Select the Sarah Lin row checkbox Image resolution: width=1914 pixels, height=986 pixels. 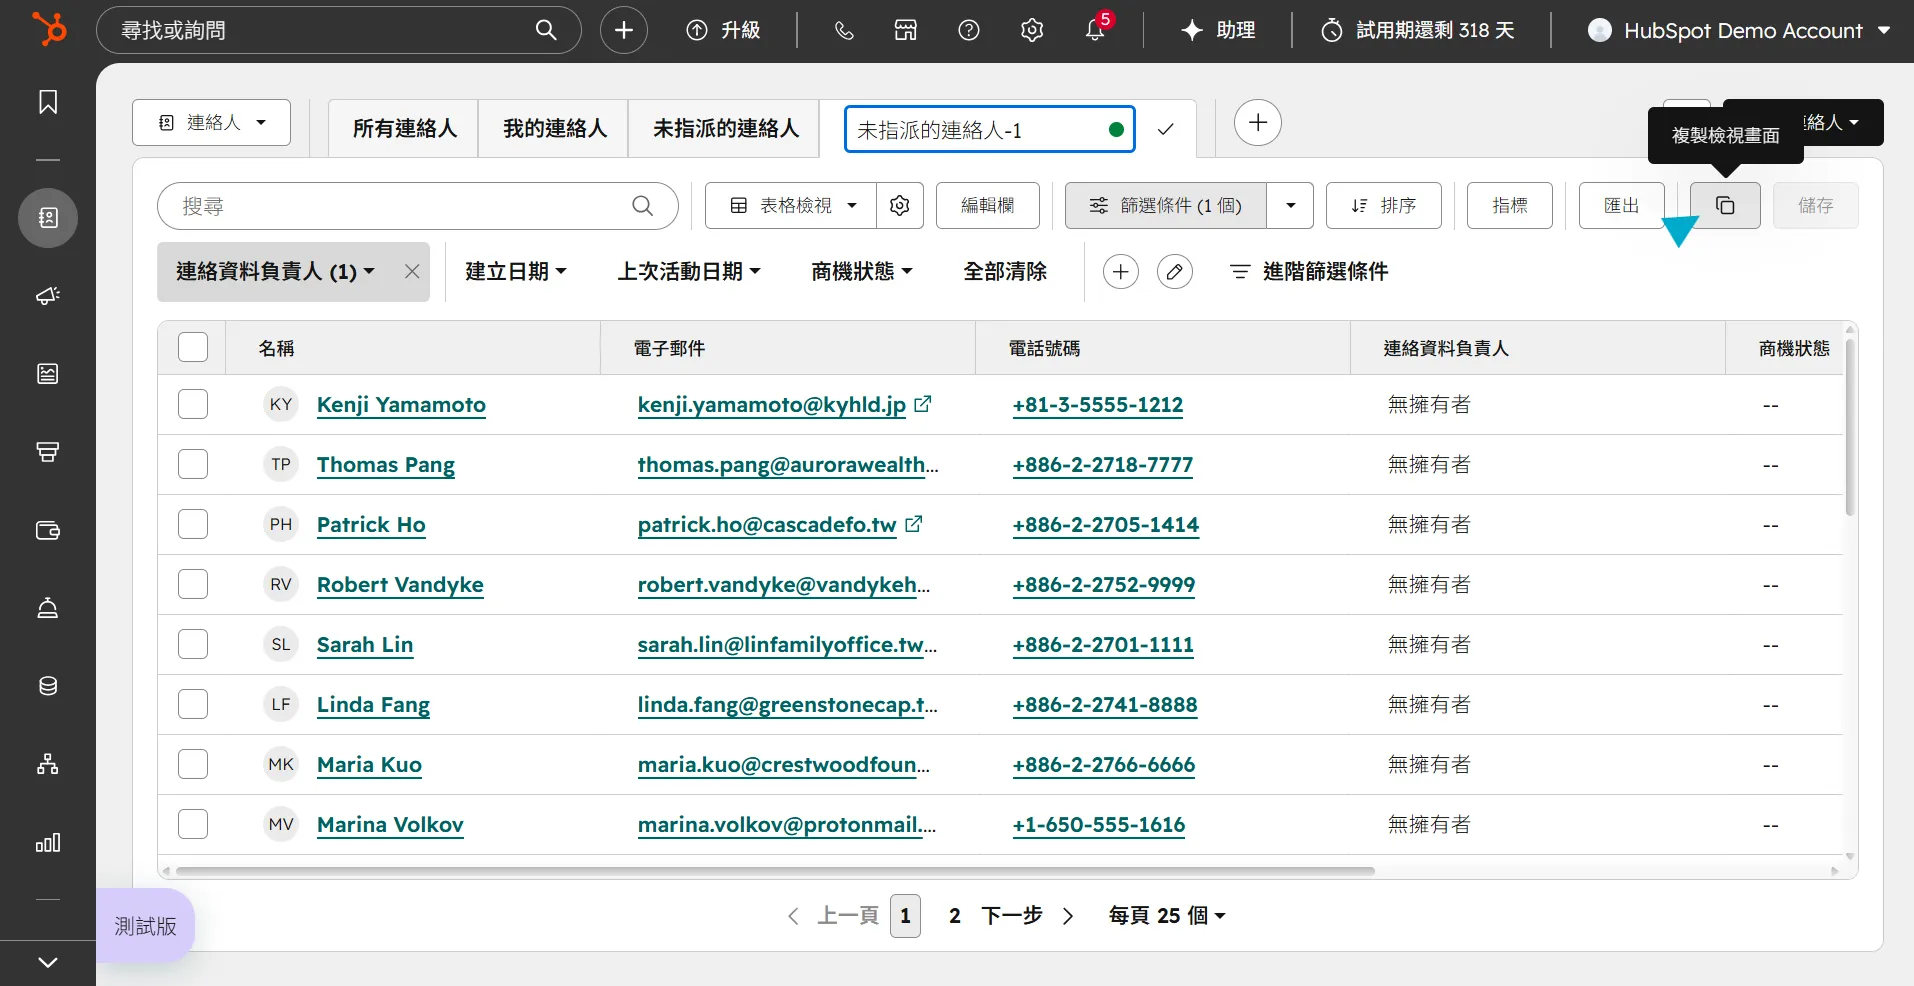point(193,644)
